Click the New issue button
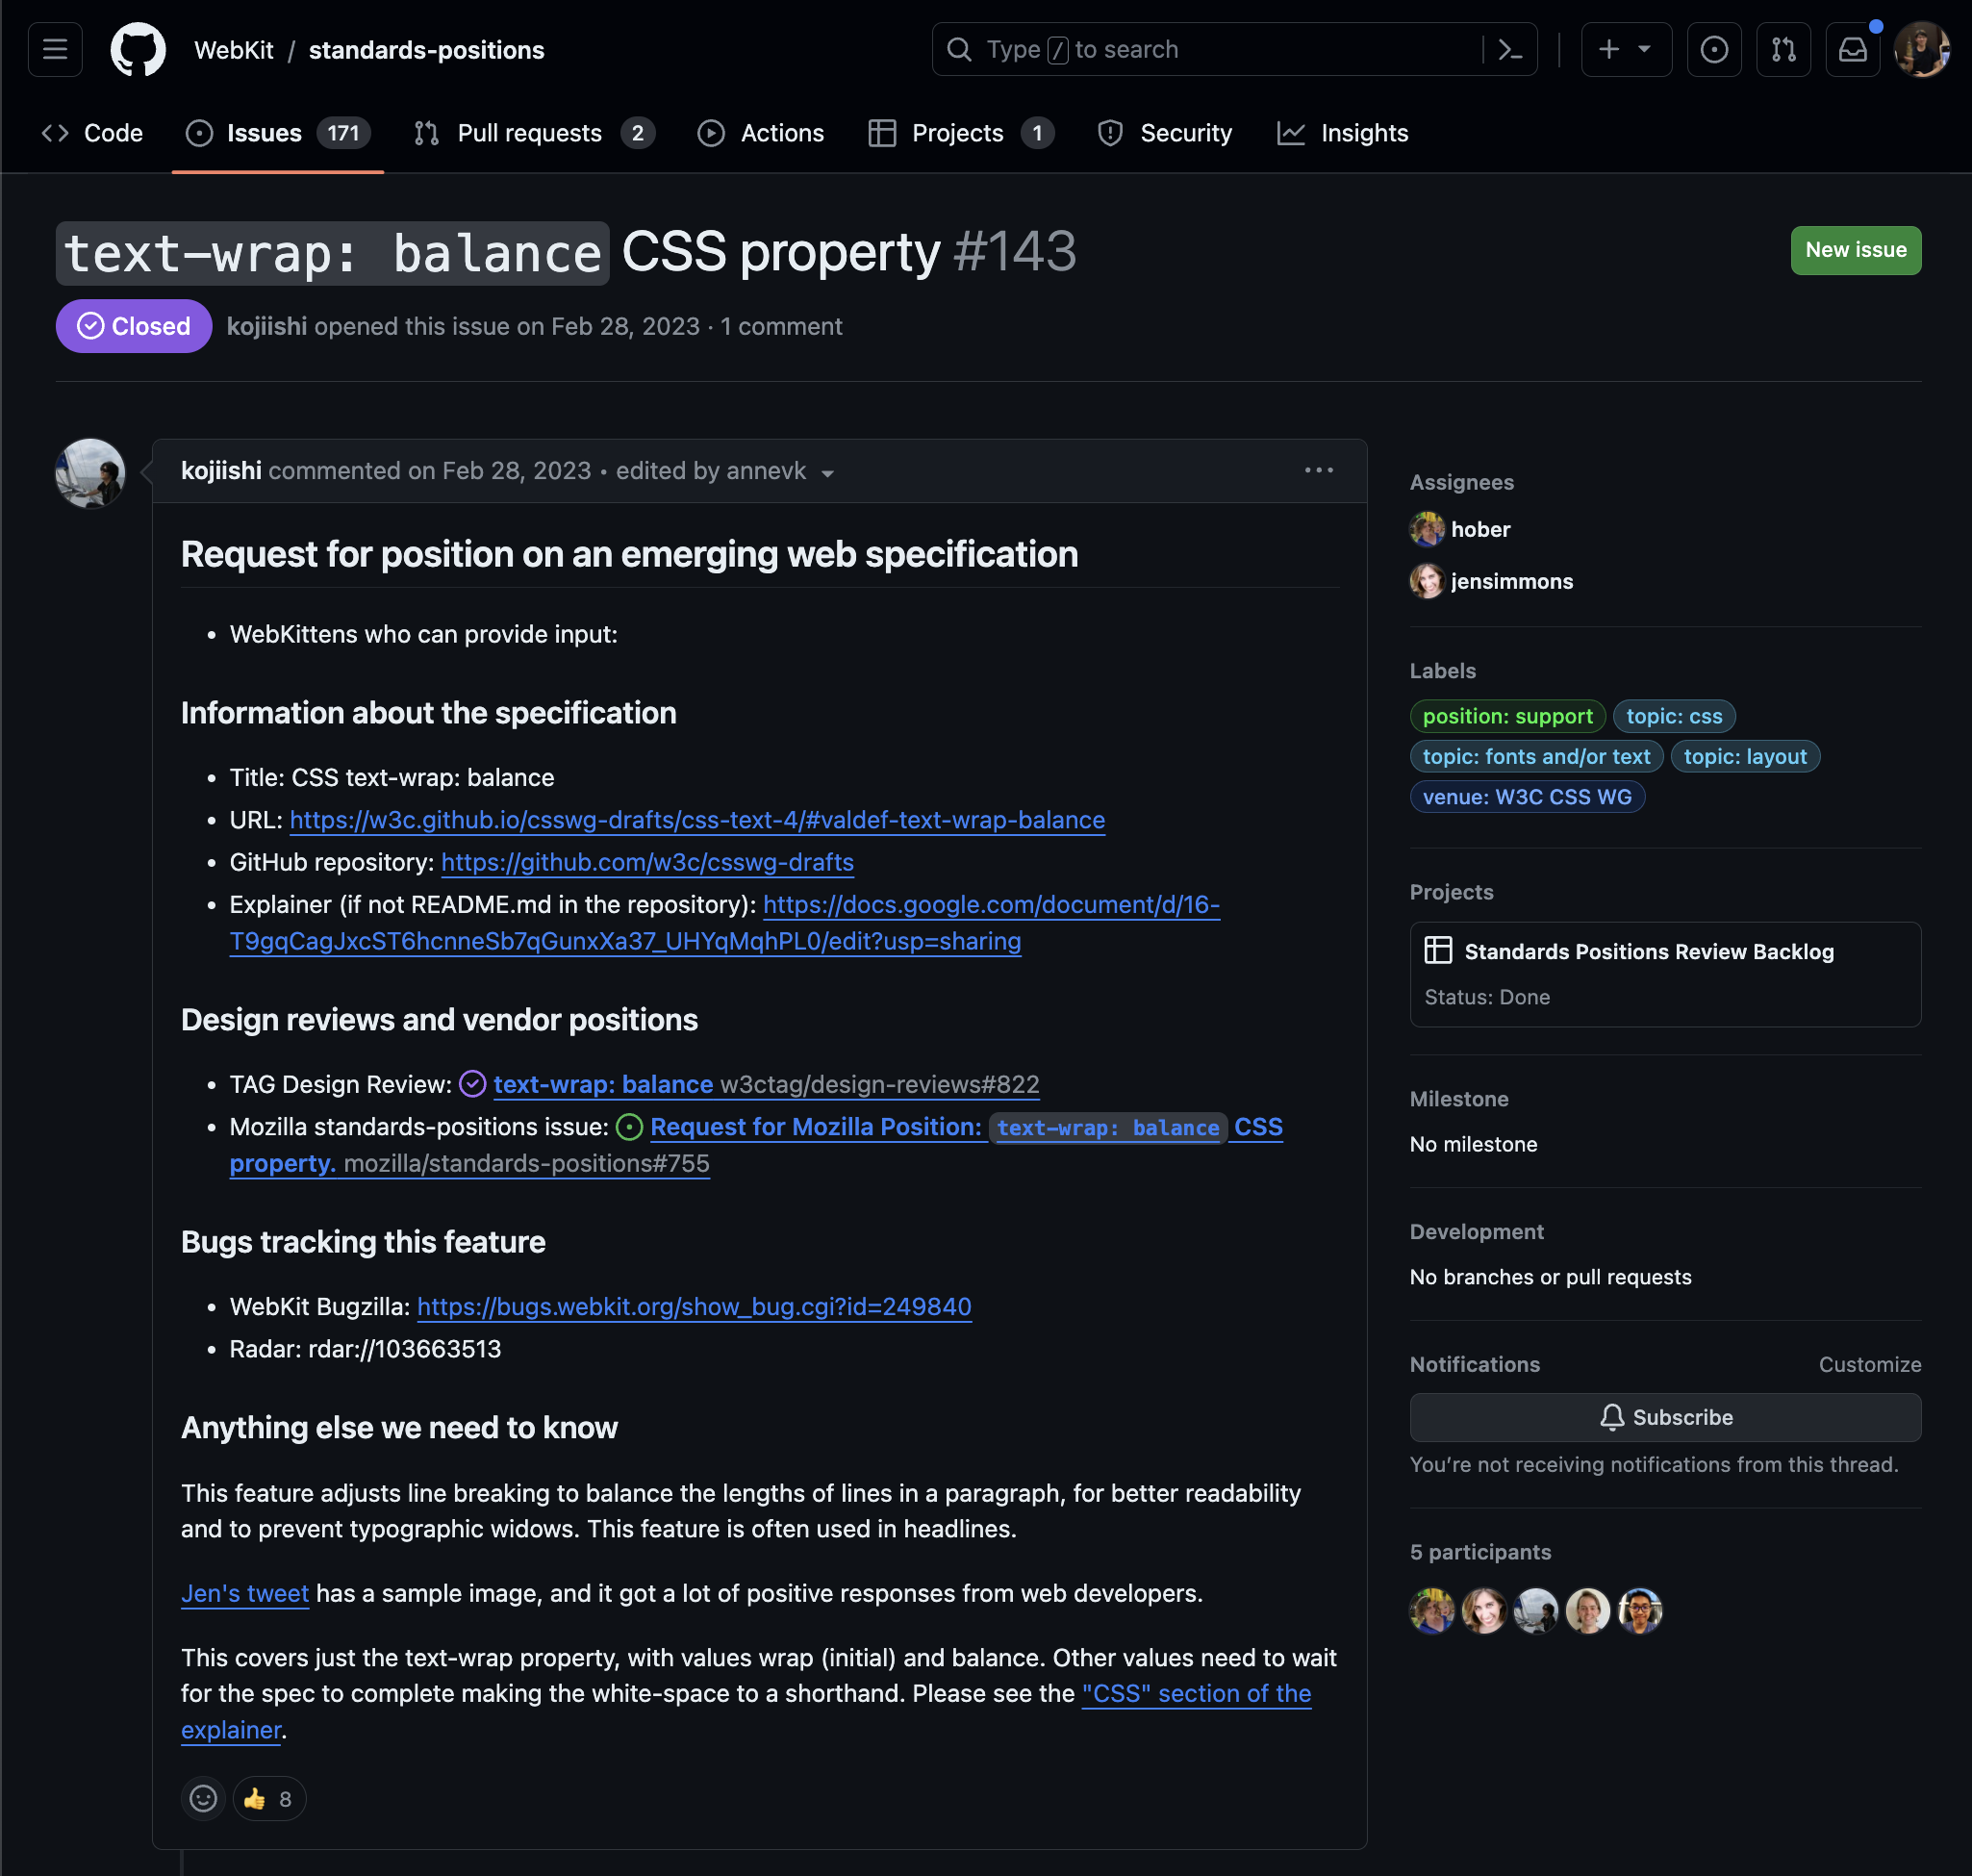1972x1876 pixels. (x=1855, y=250)
